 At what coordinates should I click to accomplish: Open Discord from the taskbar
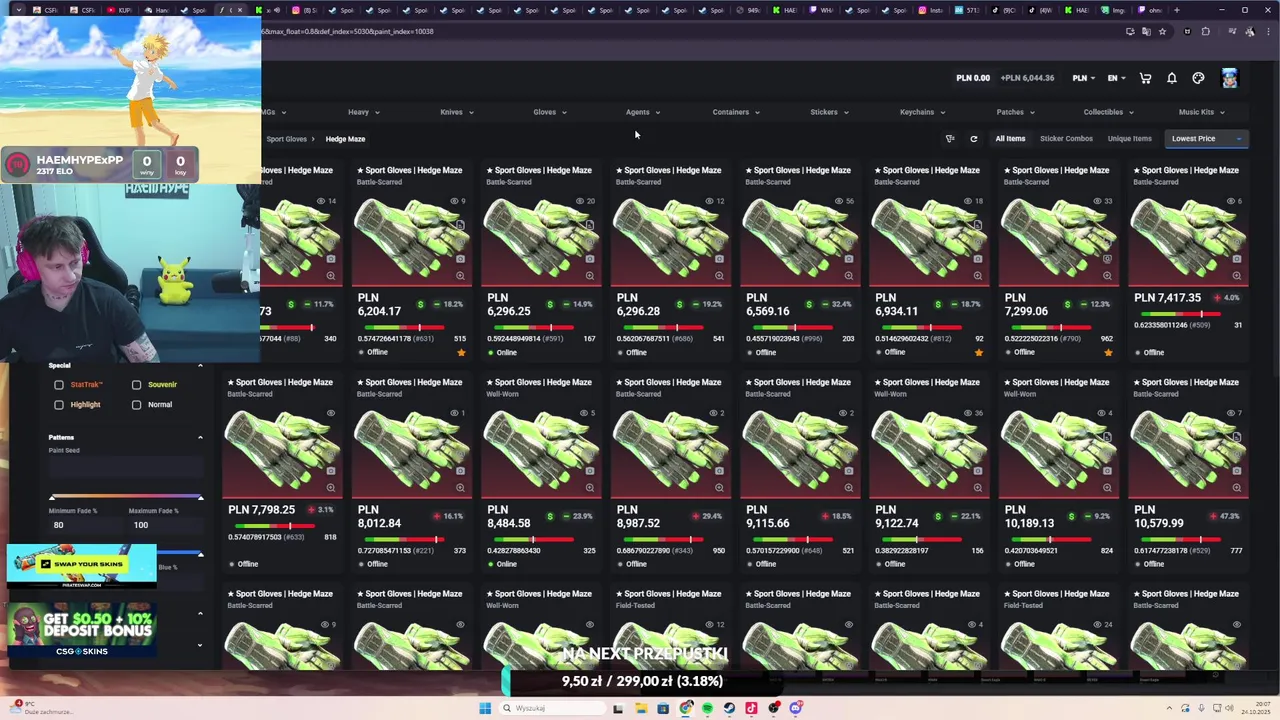(x=796, y=708)
